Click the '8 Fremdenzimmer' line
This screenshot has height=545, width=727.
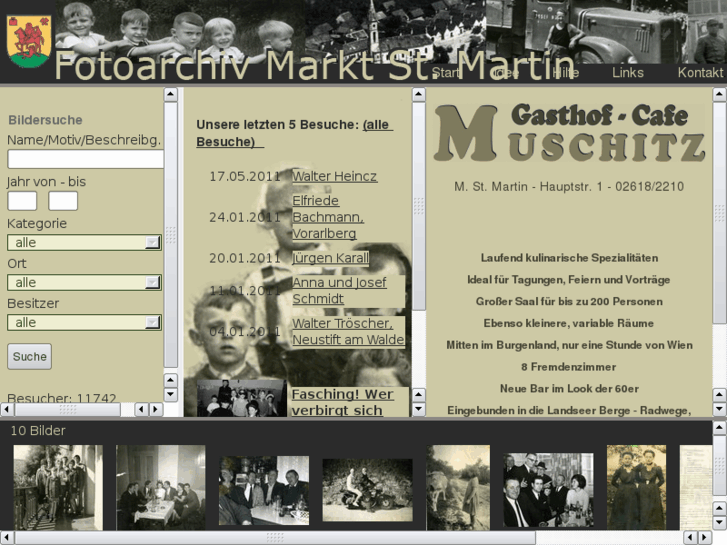[568, 367]
